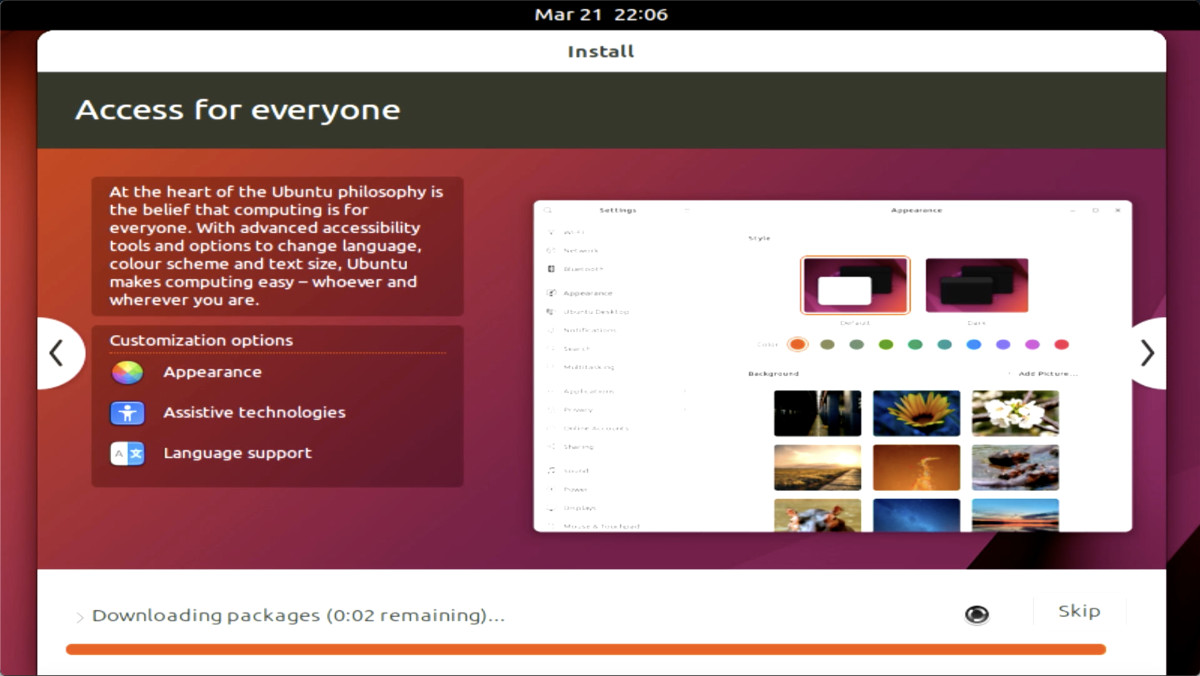Click the busy spinner icon beside Skip
Image resolution: width=1200 pixels, height=676 pixels.
977,615
